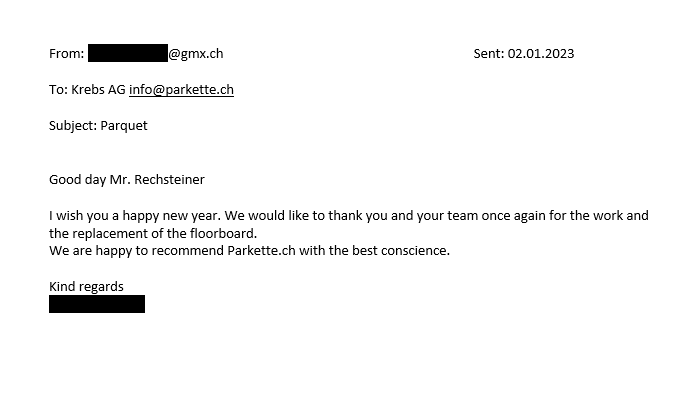
Task: Click the word 'recommend' in the body
Action: click(188, 251)
